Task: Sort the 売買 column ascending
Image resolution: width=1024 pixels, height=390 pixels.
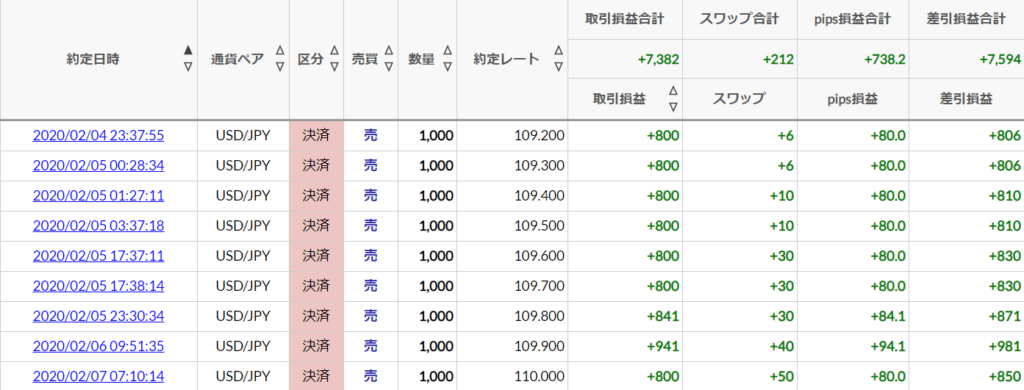Action: tap(389, 50)
